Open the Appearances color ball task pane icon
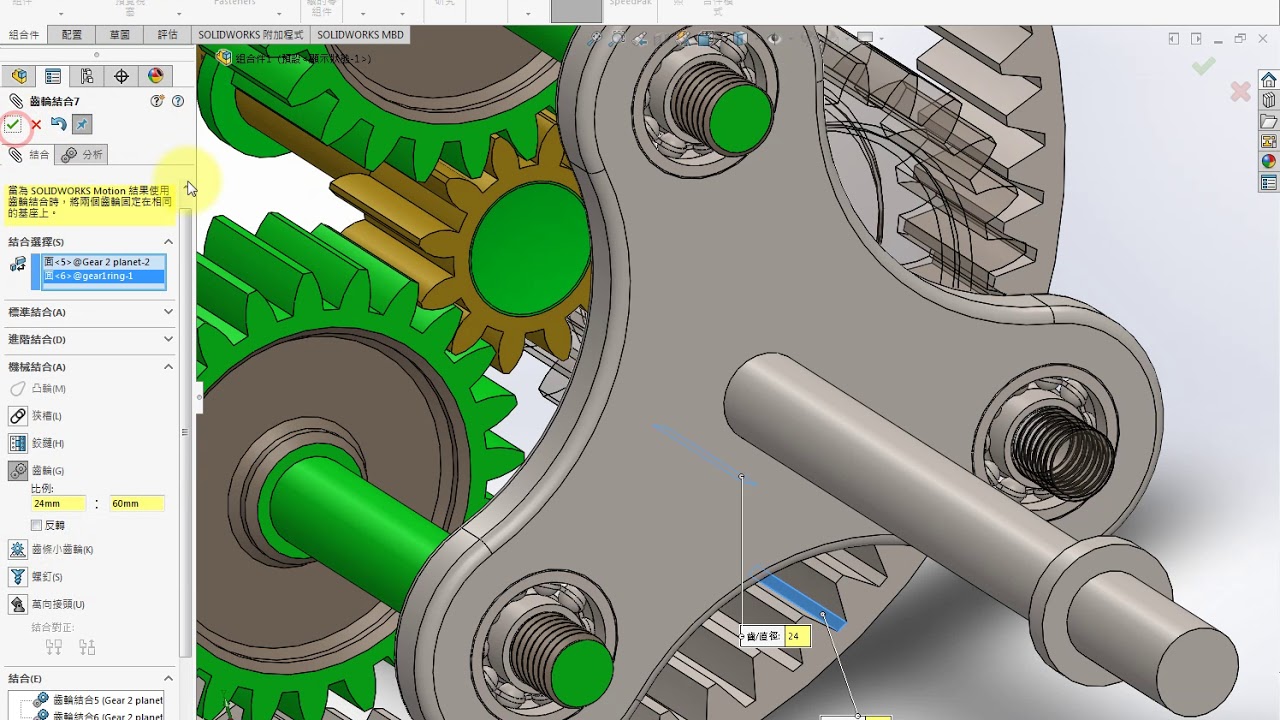This screenshot has width=1280, height=720. coord(1268,162)
